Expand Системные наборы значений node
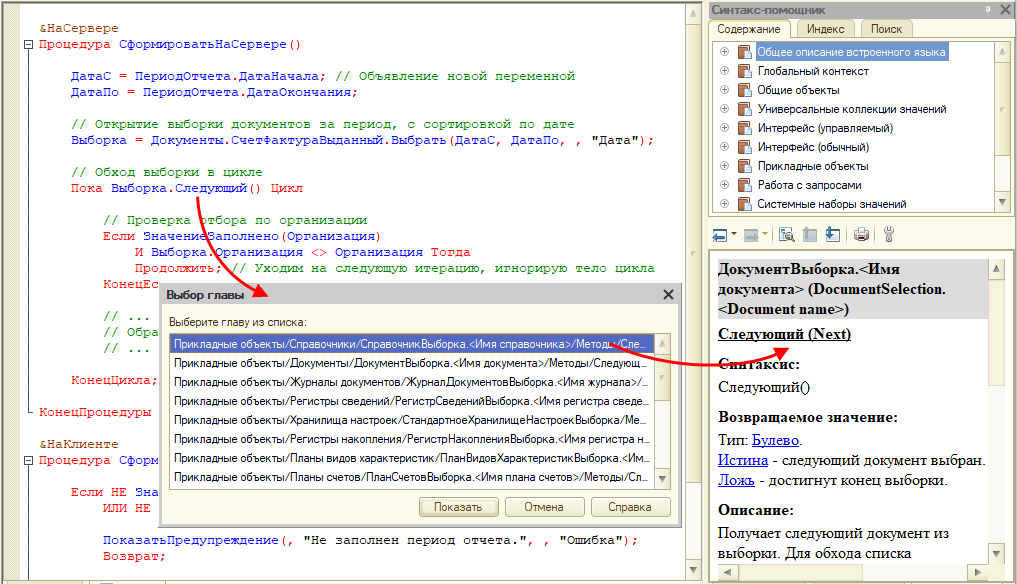 pos(724,204)
